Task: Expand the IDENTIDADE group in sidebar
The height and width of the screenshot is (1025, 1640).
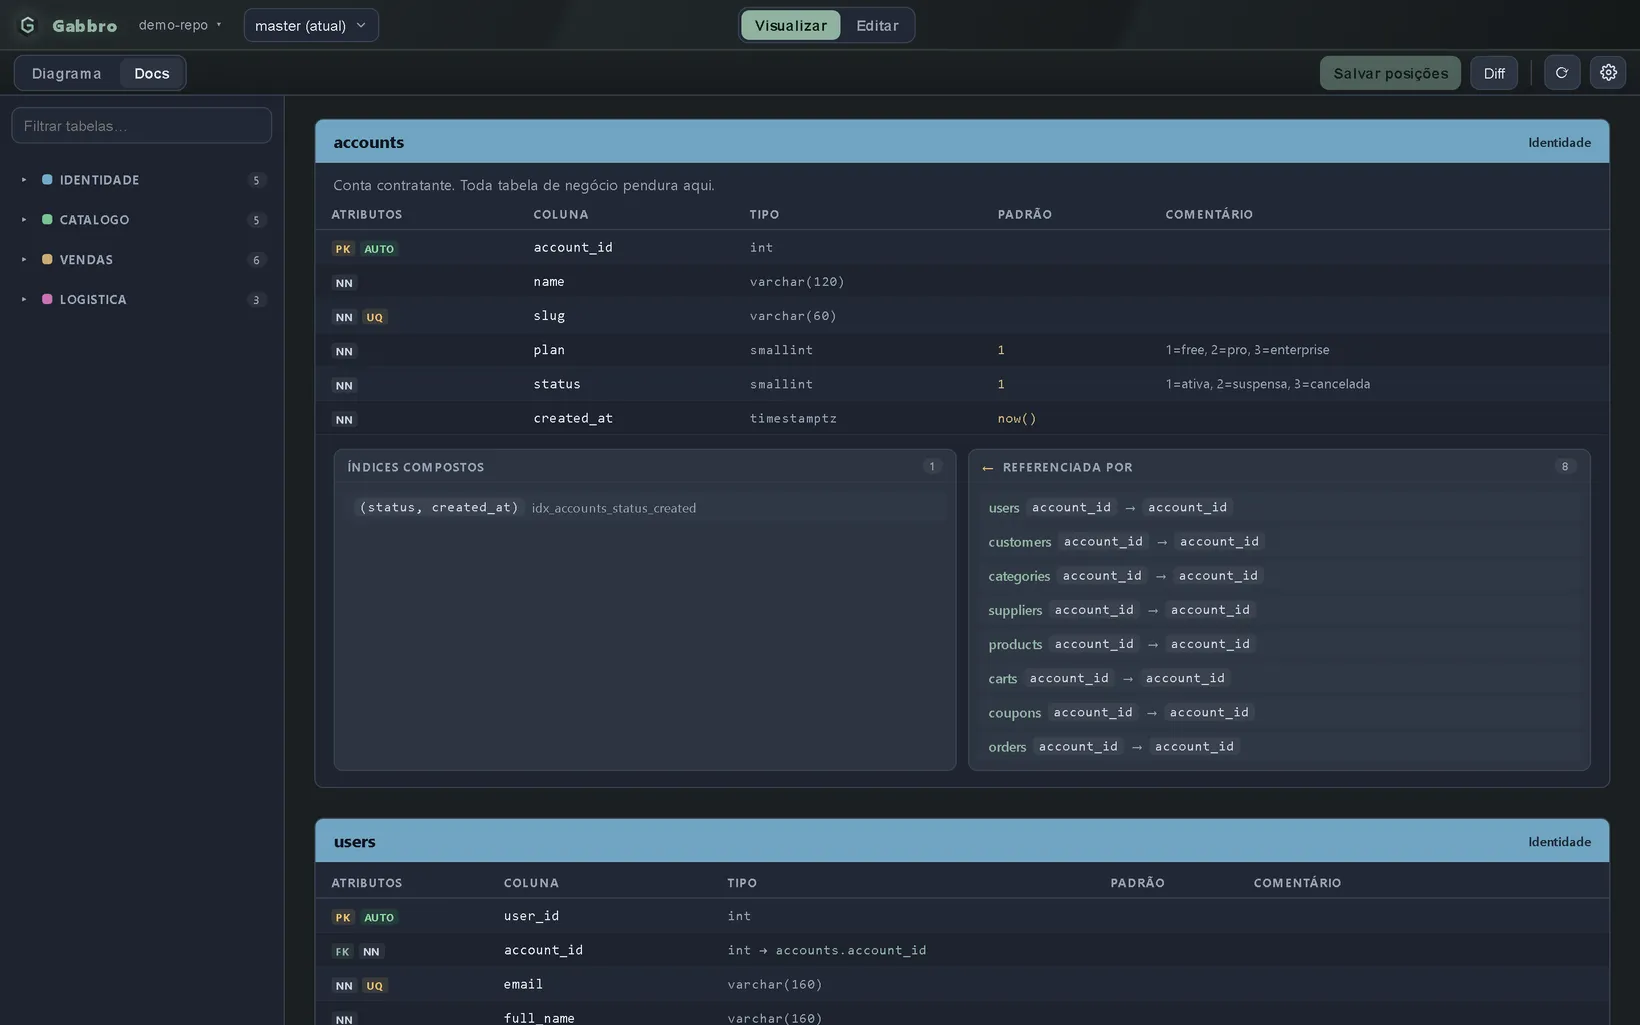Action: pos(24,180)
